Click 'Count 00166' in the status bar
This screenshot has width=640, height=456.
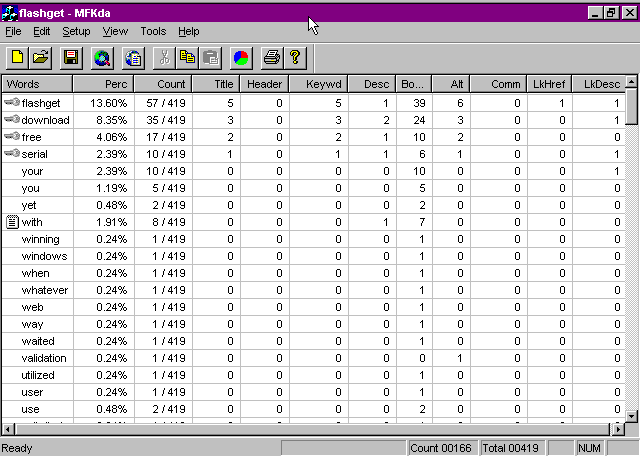tap(441, 448)
